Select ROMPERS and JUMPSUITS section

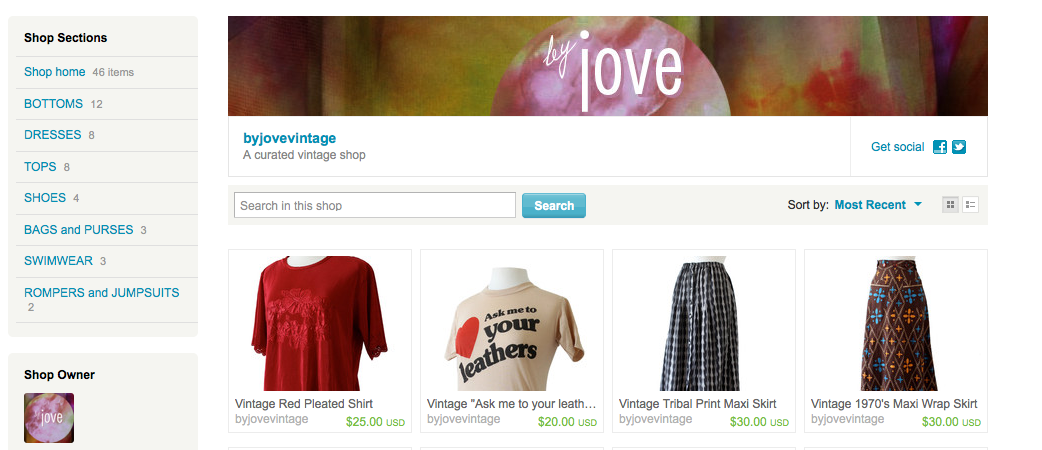pos(102,292)
